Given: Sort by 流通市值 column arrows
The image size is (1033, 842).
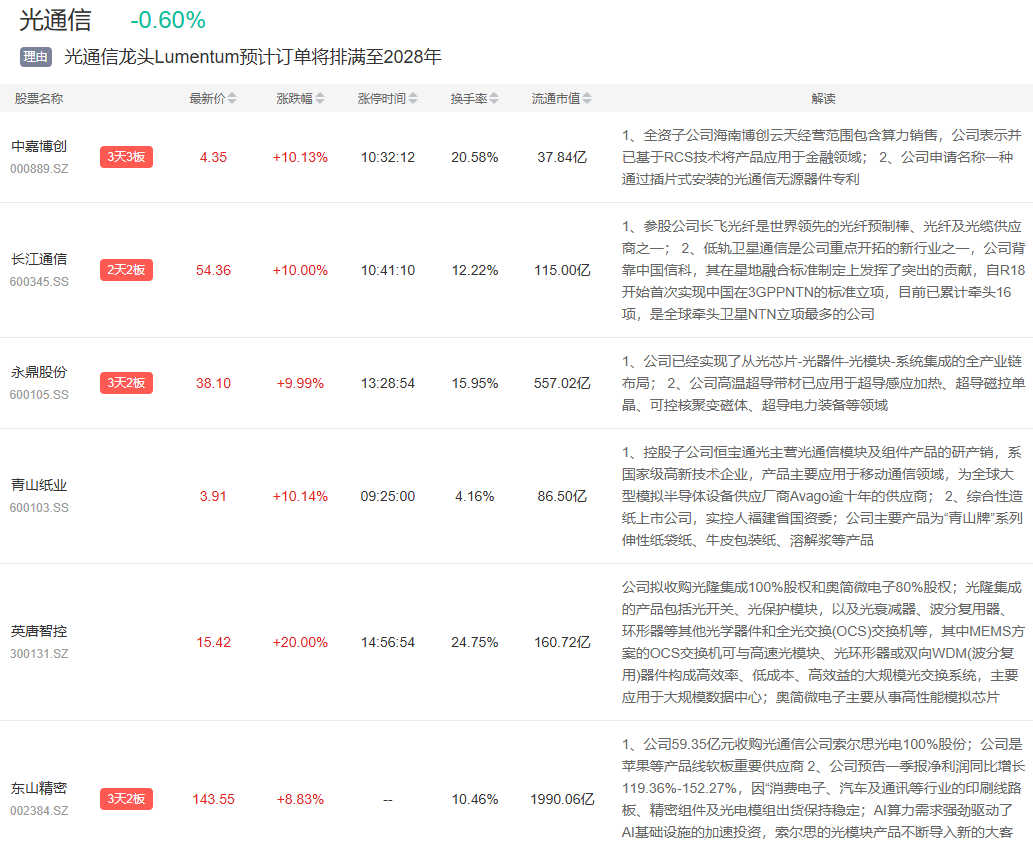Looking at the screenshot, I should pyautogui.click(x=587, y=99).
